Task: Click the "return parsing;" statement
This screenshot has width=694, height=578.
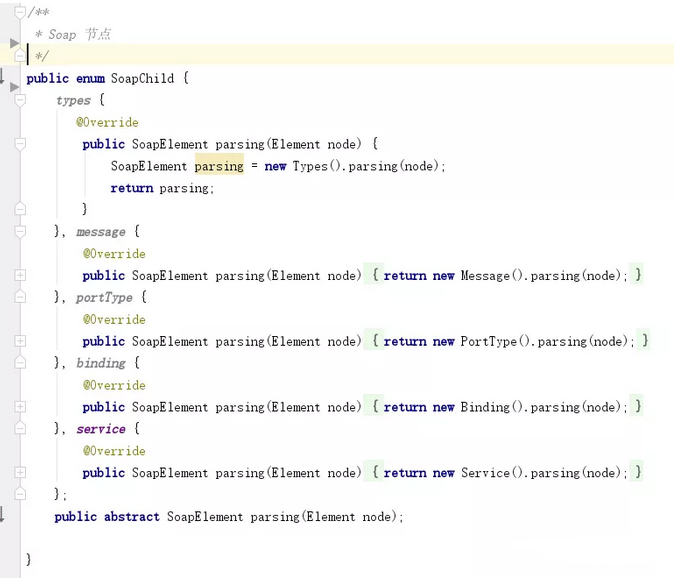Action: tap(162, 188)
